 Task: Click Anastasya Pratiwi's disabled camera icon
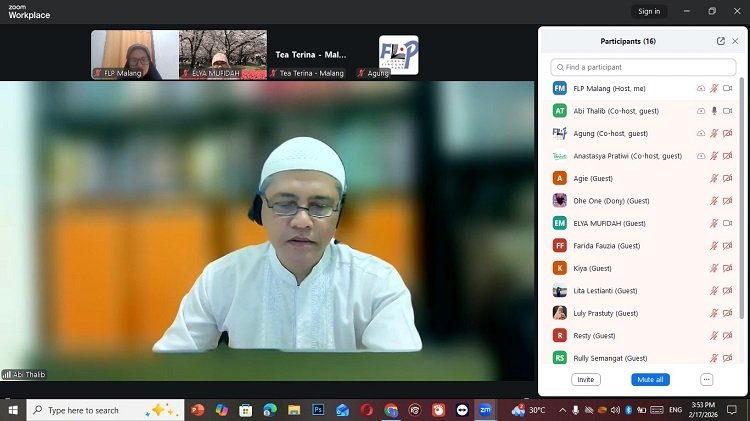(728, 155)
